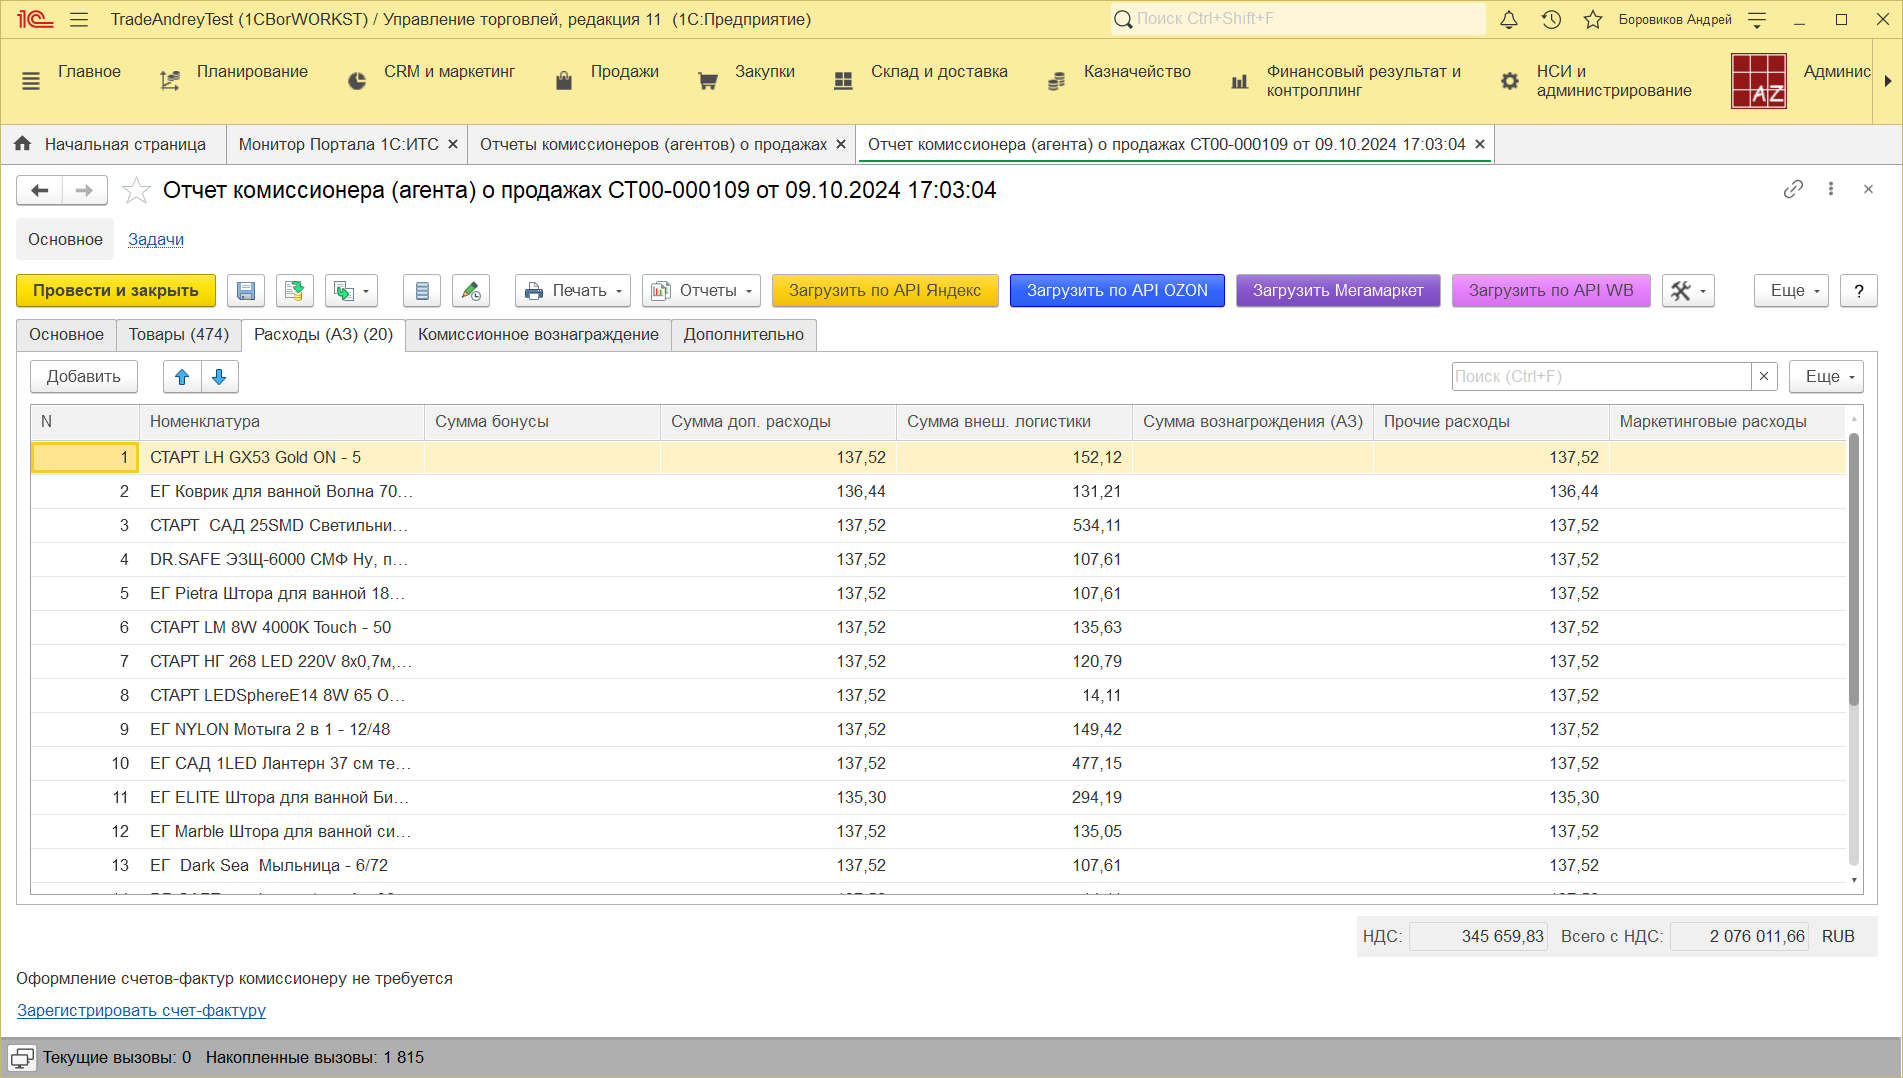This screenshot has width=1903, height=1078.
Task: Open the tools wrench dropdown
Action: pos(1688,291)
